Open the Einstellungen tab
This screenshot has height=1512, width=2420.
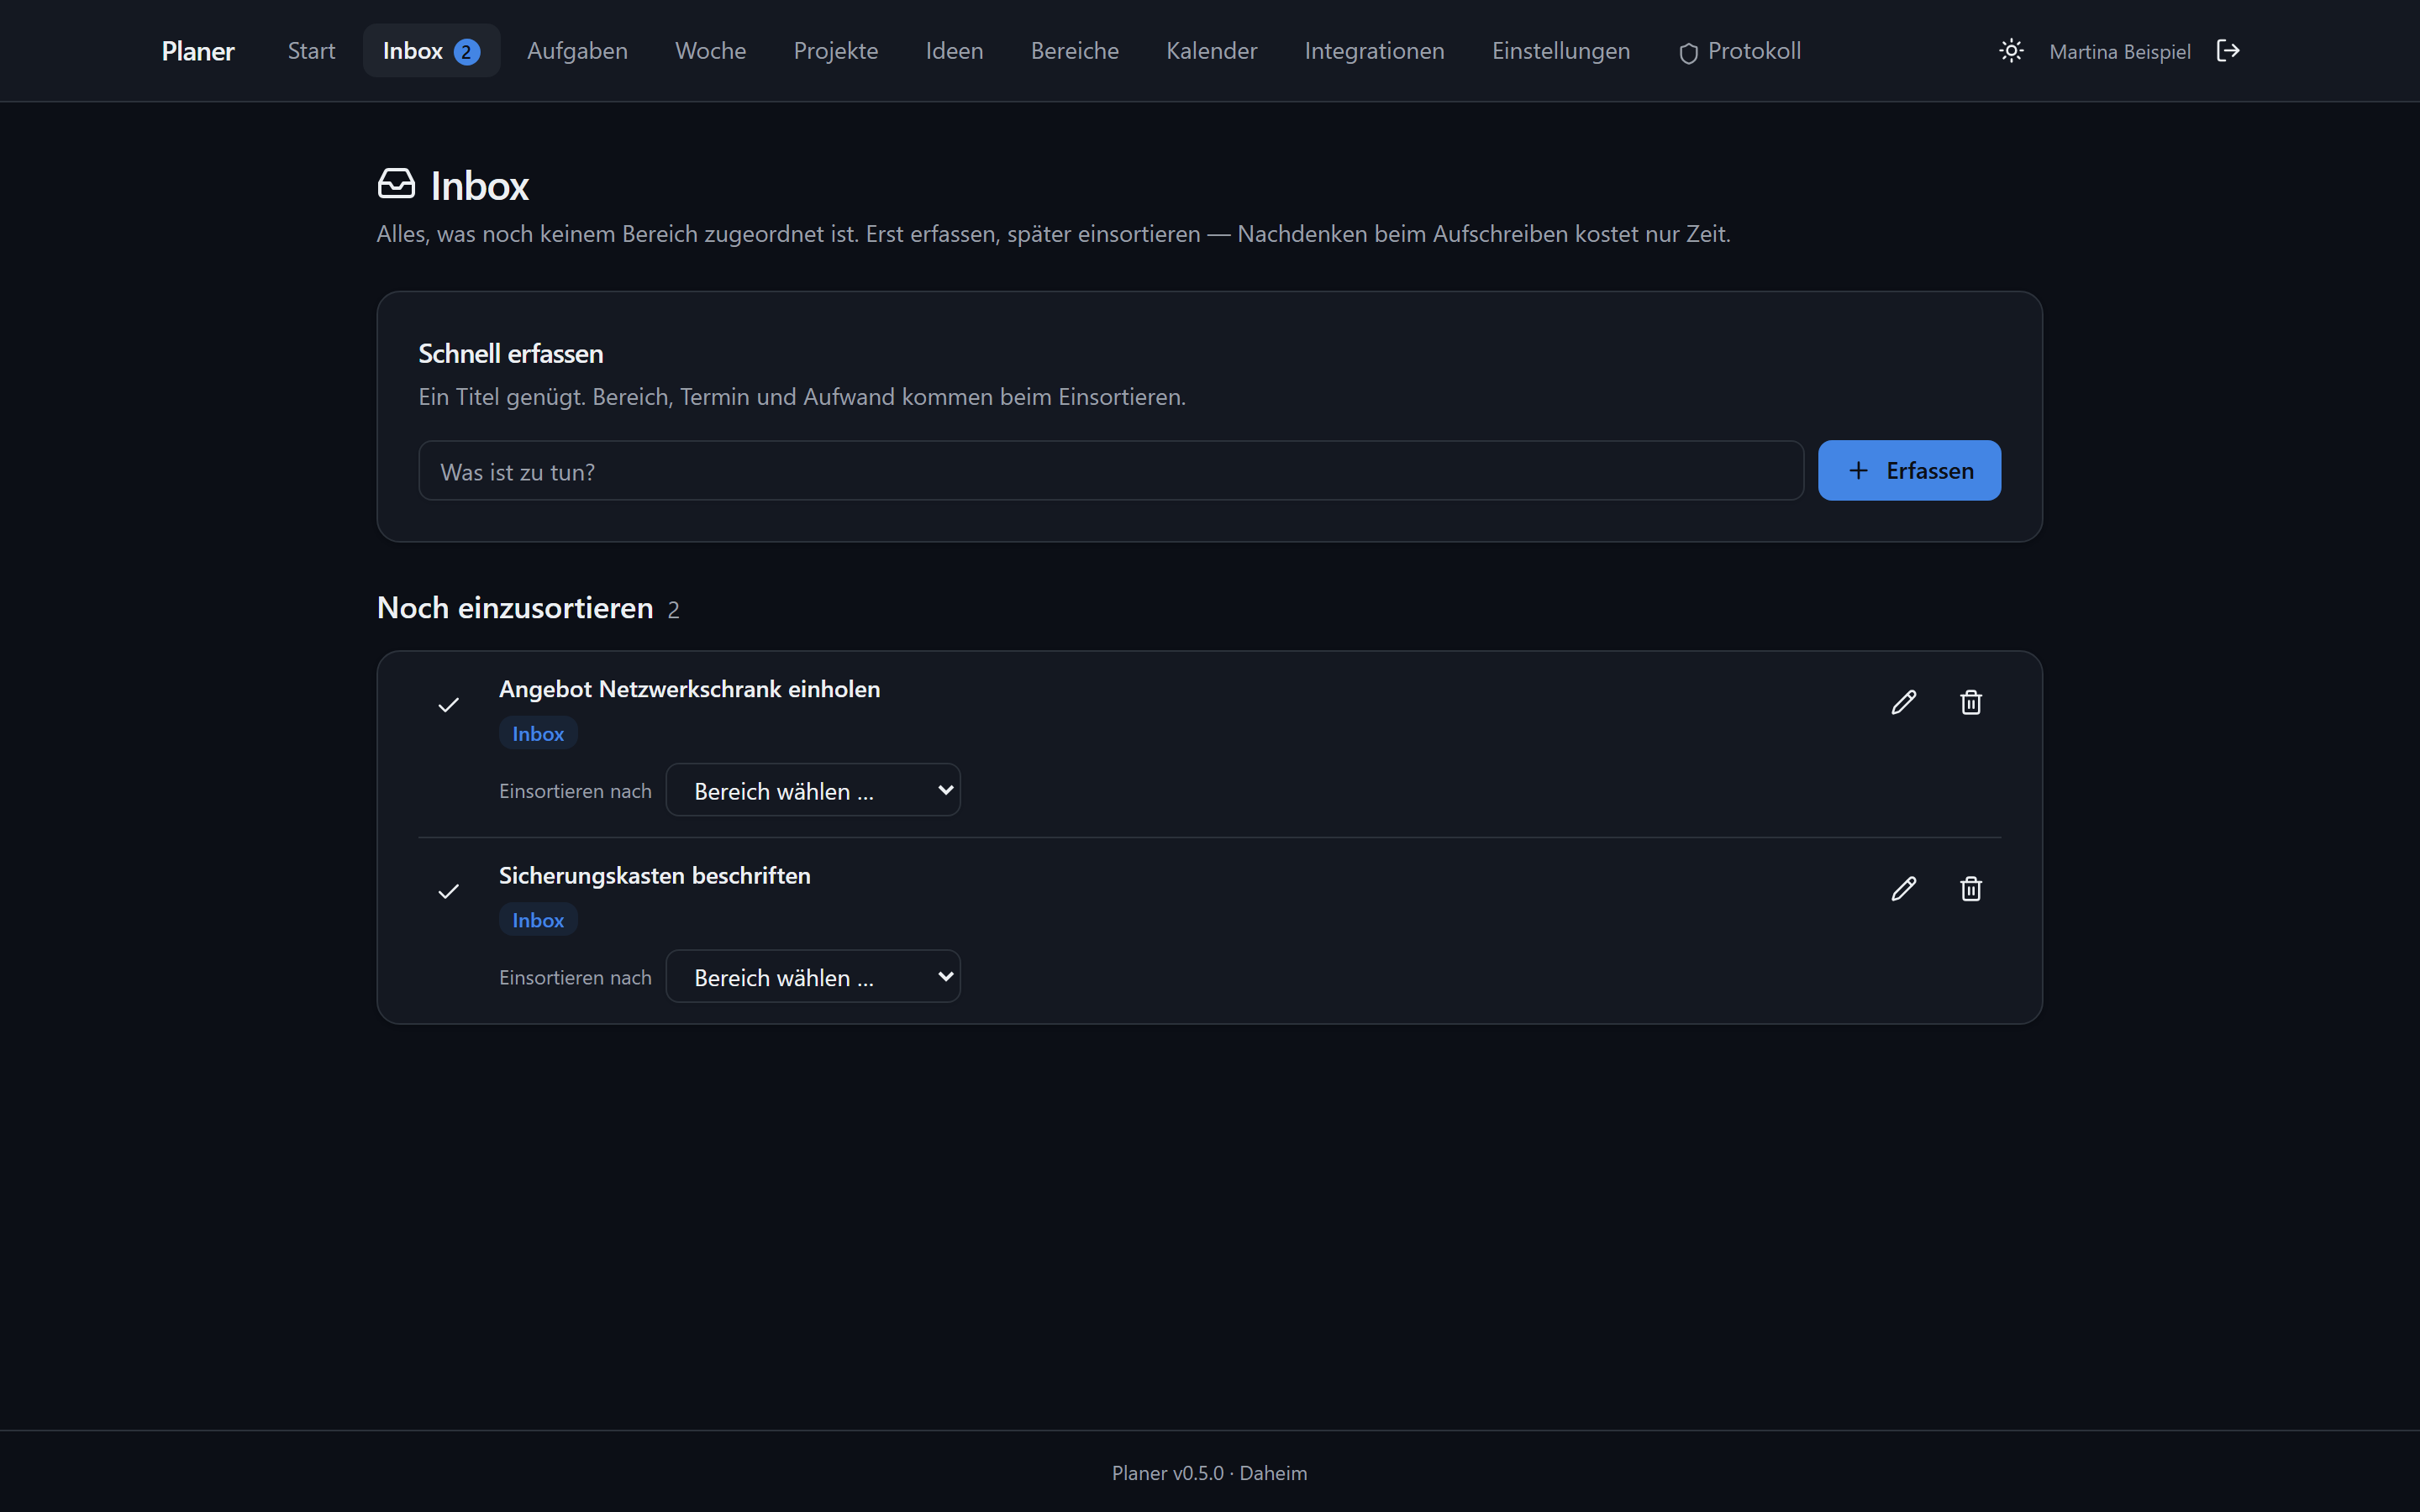(x=1560, y=51)
